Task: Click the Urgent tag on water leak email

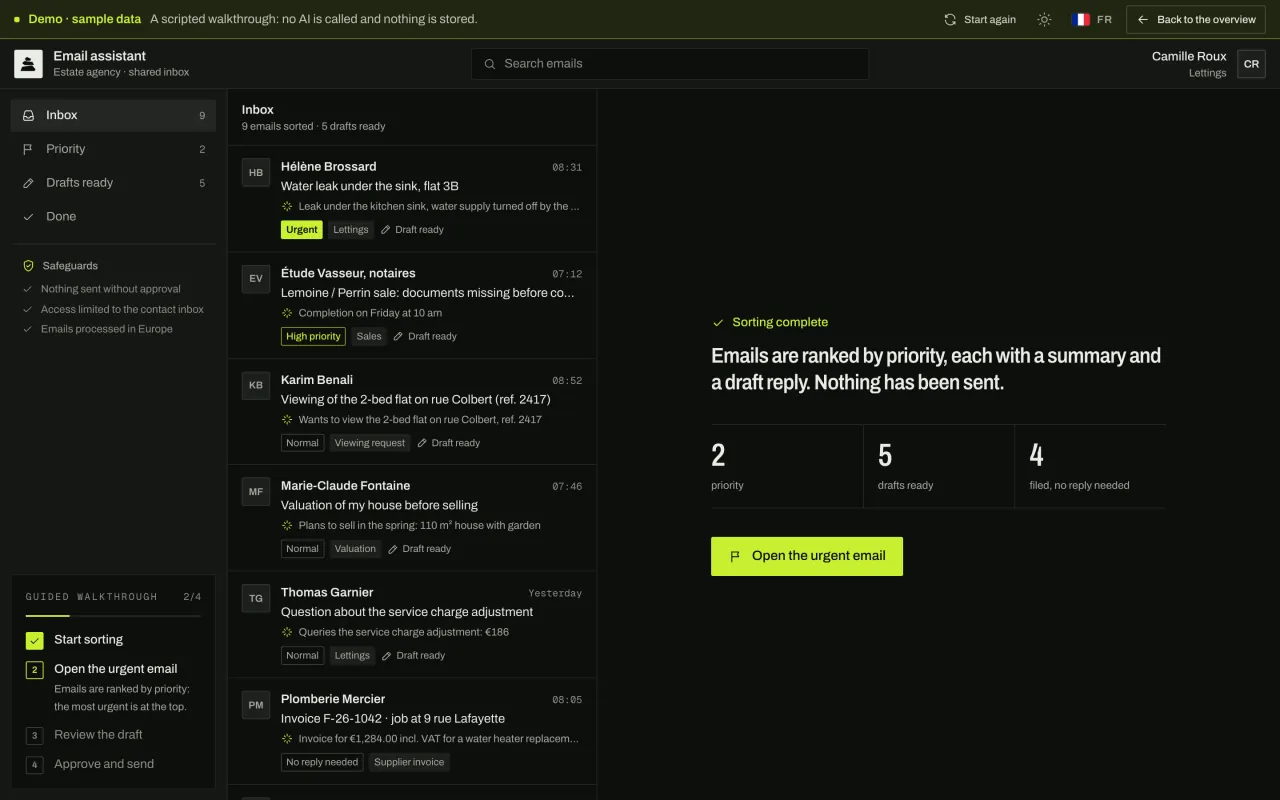Action: pyautogui.click(x=302, y=230)
